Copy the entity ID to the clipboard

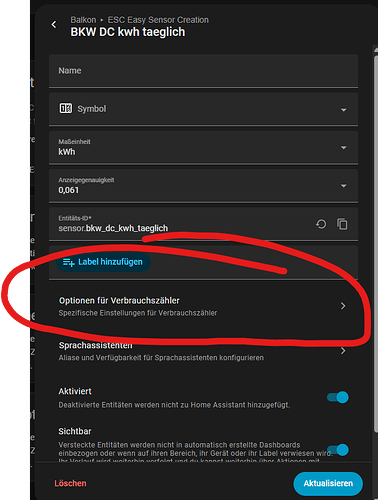click(x=342, y=224)
